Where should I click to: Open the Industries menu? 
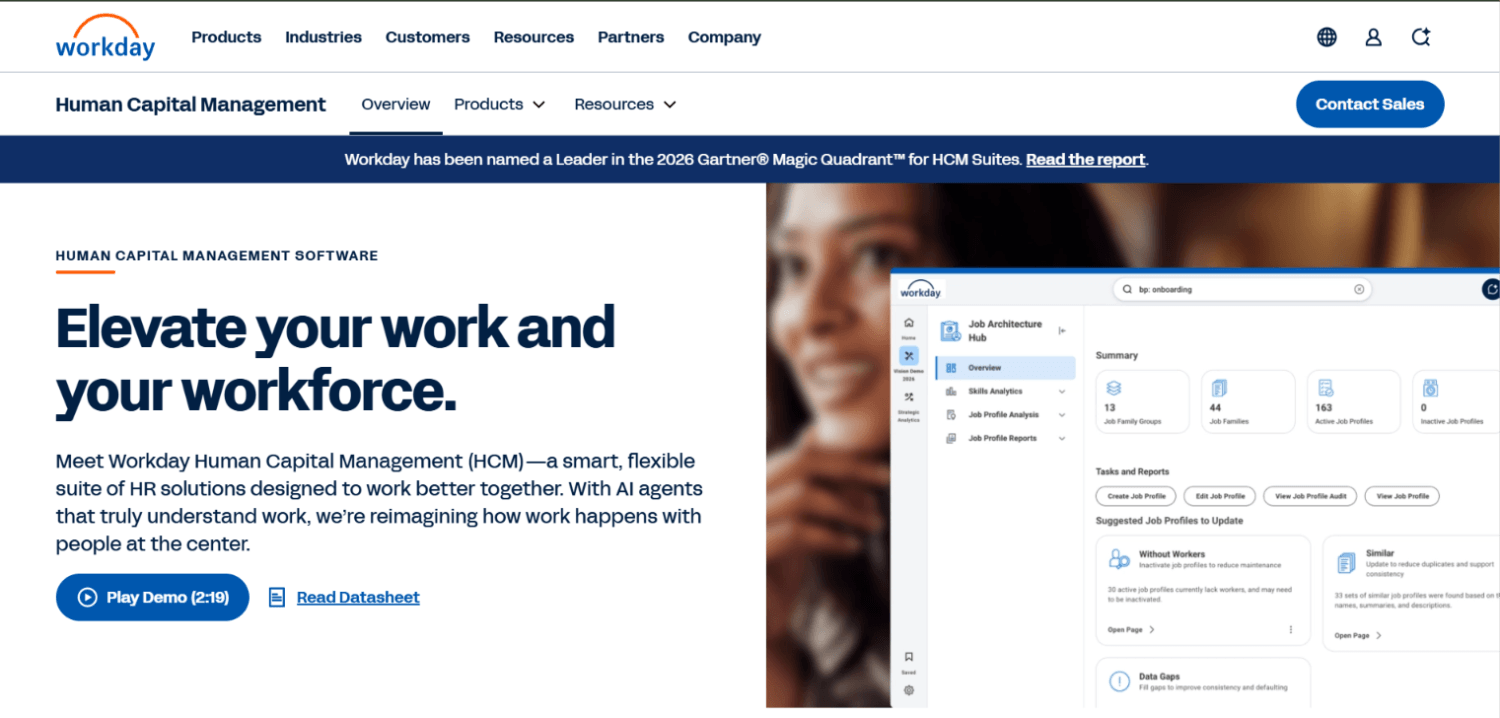tap(323, 37)
